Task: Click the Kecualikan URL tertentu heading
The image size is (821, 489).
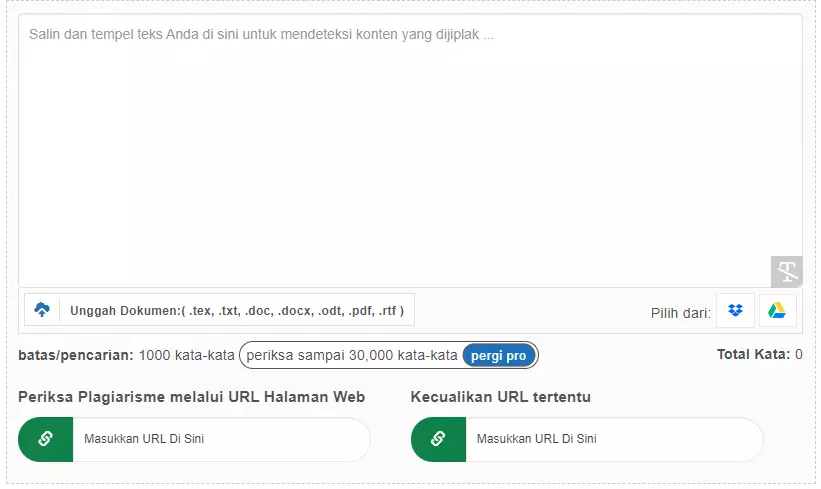Action: 500,397
